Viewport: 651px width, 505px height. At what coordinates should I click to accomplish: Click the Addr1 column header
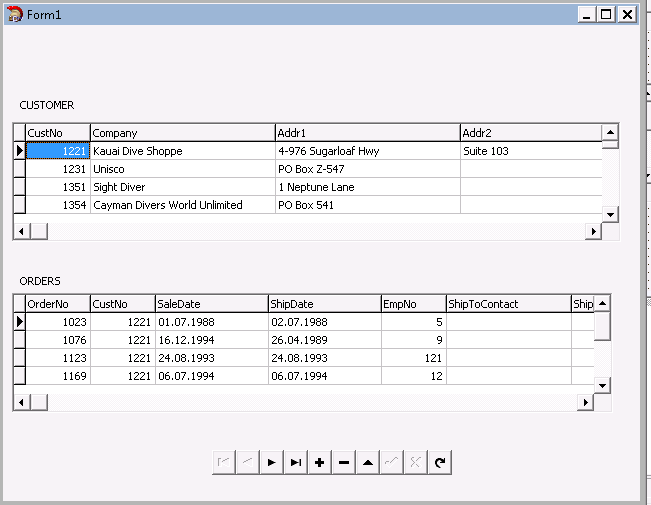[x=368, y=133]
